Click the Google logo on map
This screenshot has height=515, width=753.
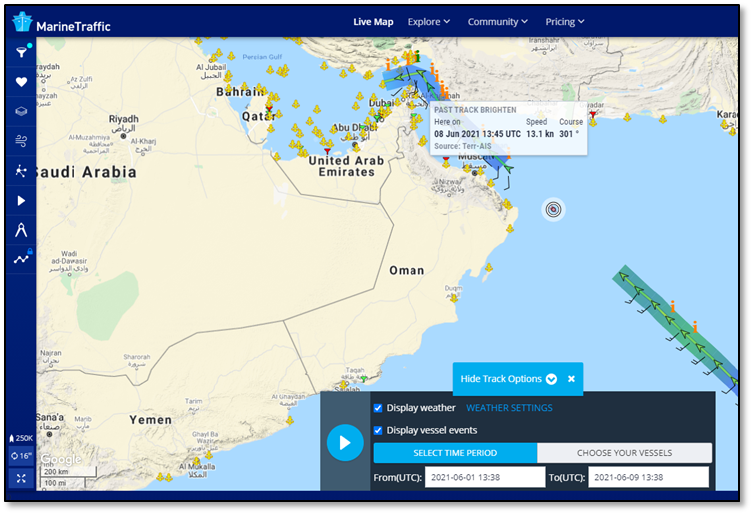point(61,460)
